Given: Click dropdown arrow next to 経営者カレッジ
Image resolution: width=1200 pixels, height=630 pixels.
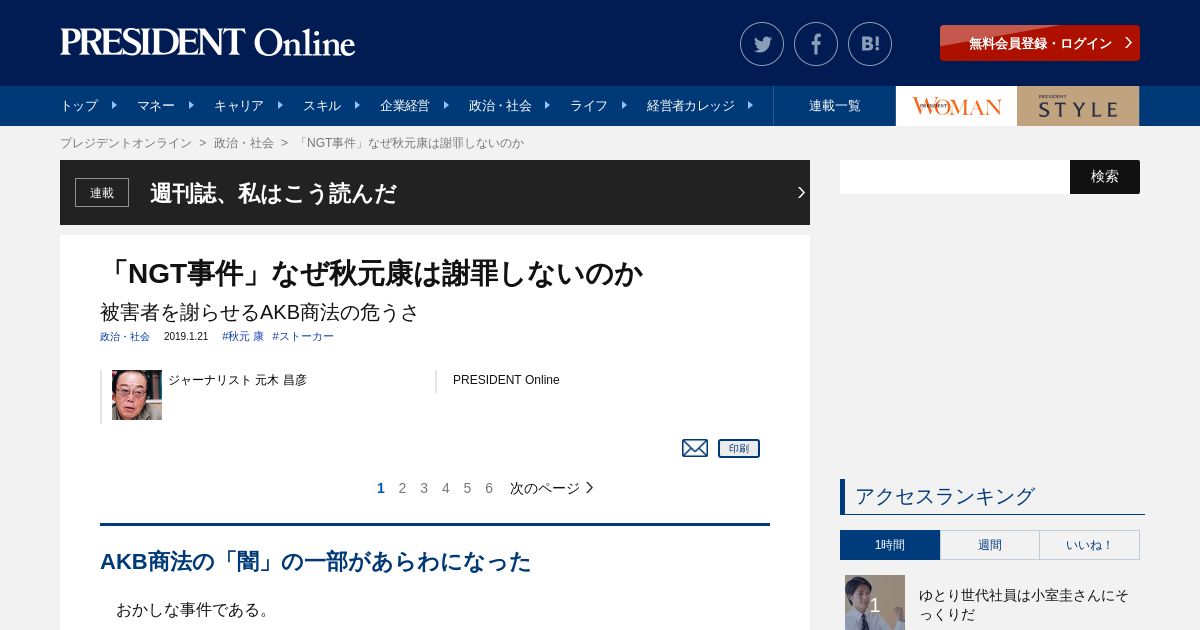Looking at the screenshot, I should (x=750, y=104).
